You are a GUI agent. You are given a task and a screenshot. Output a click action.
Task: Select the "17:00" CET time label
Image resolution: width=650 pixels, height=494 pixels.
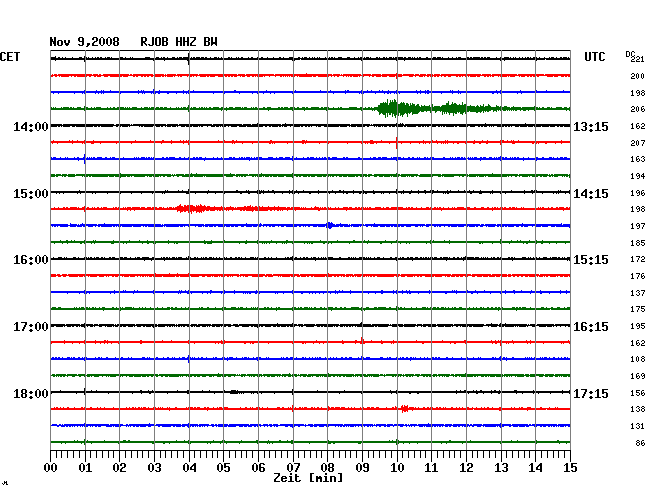(31, 327)
